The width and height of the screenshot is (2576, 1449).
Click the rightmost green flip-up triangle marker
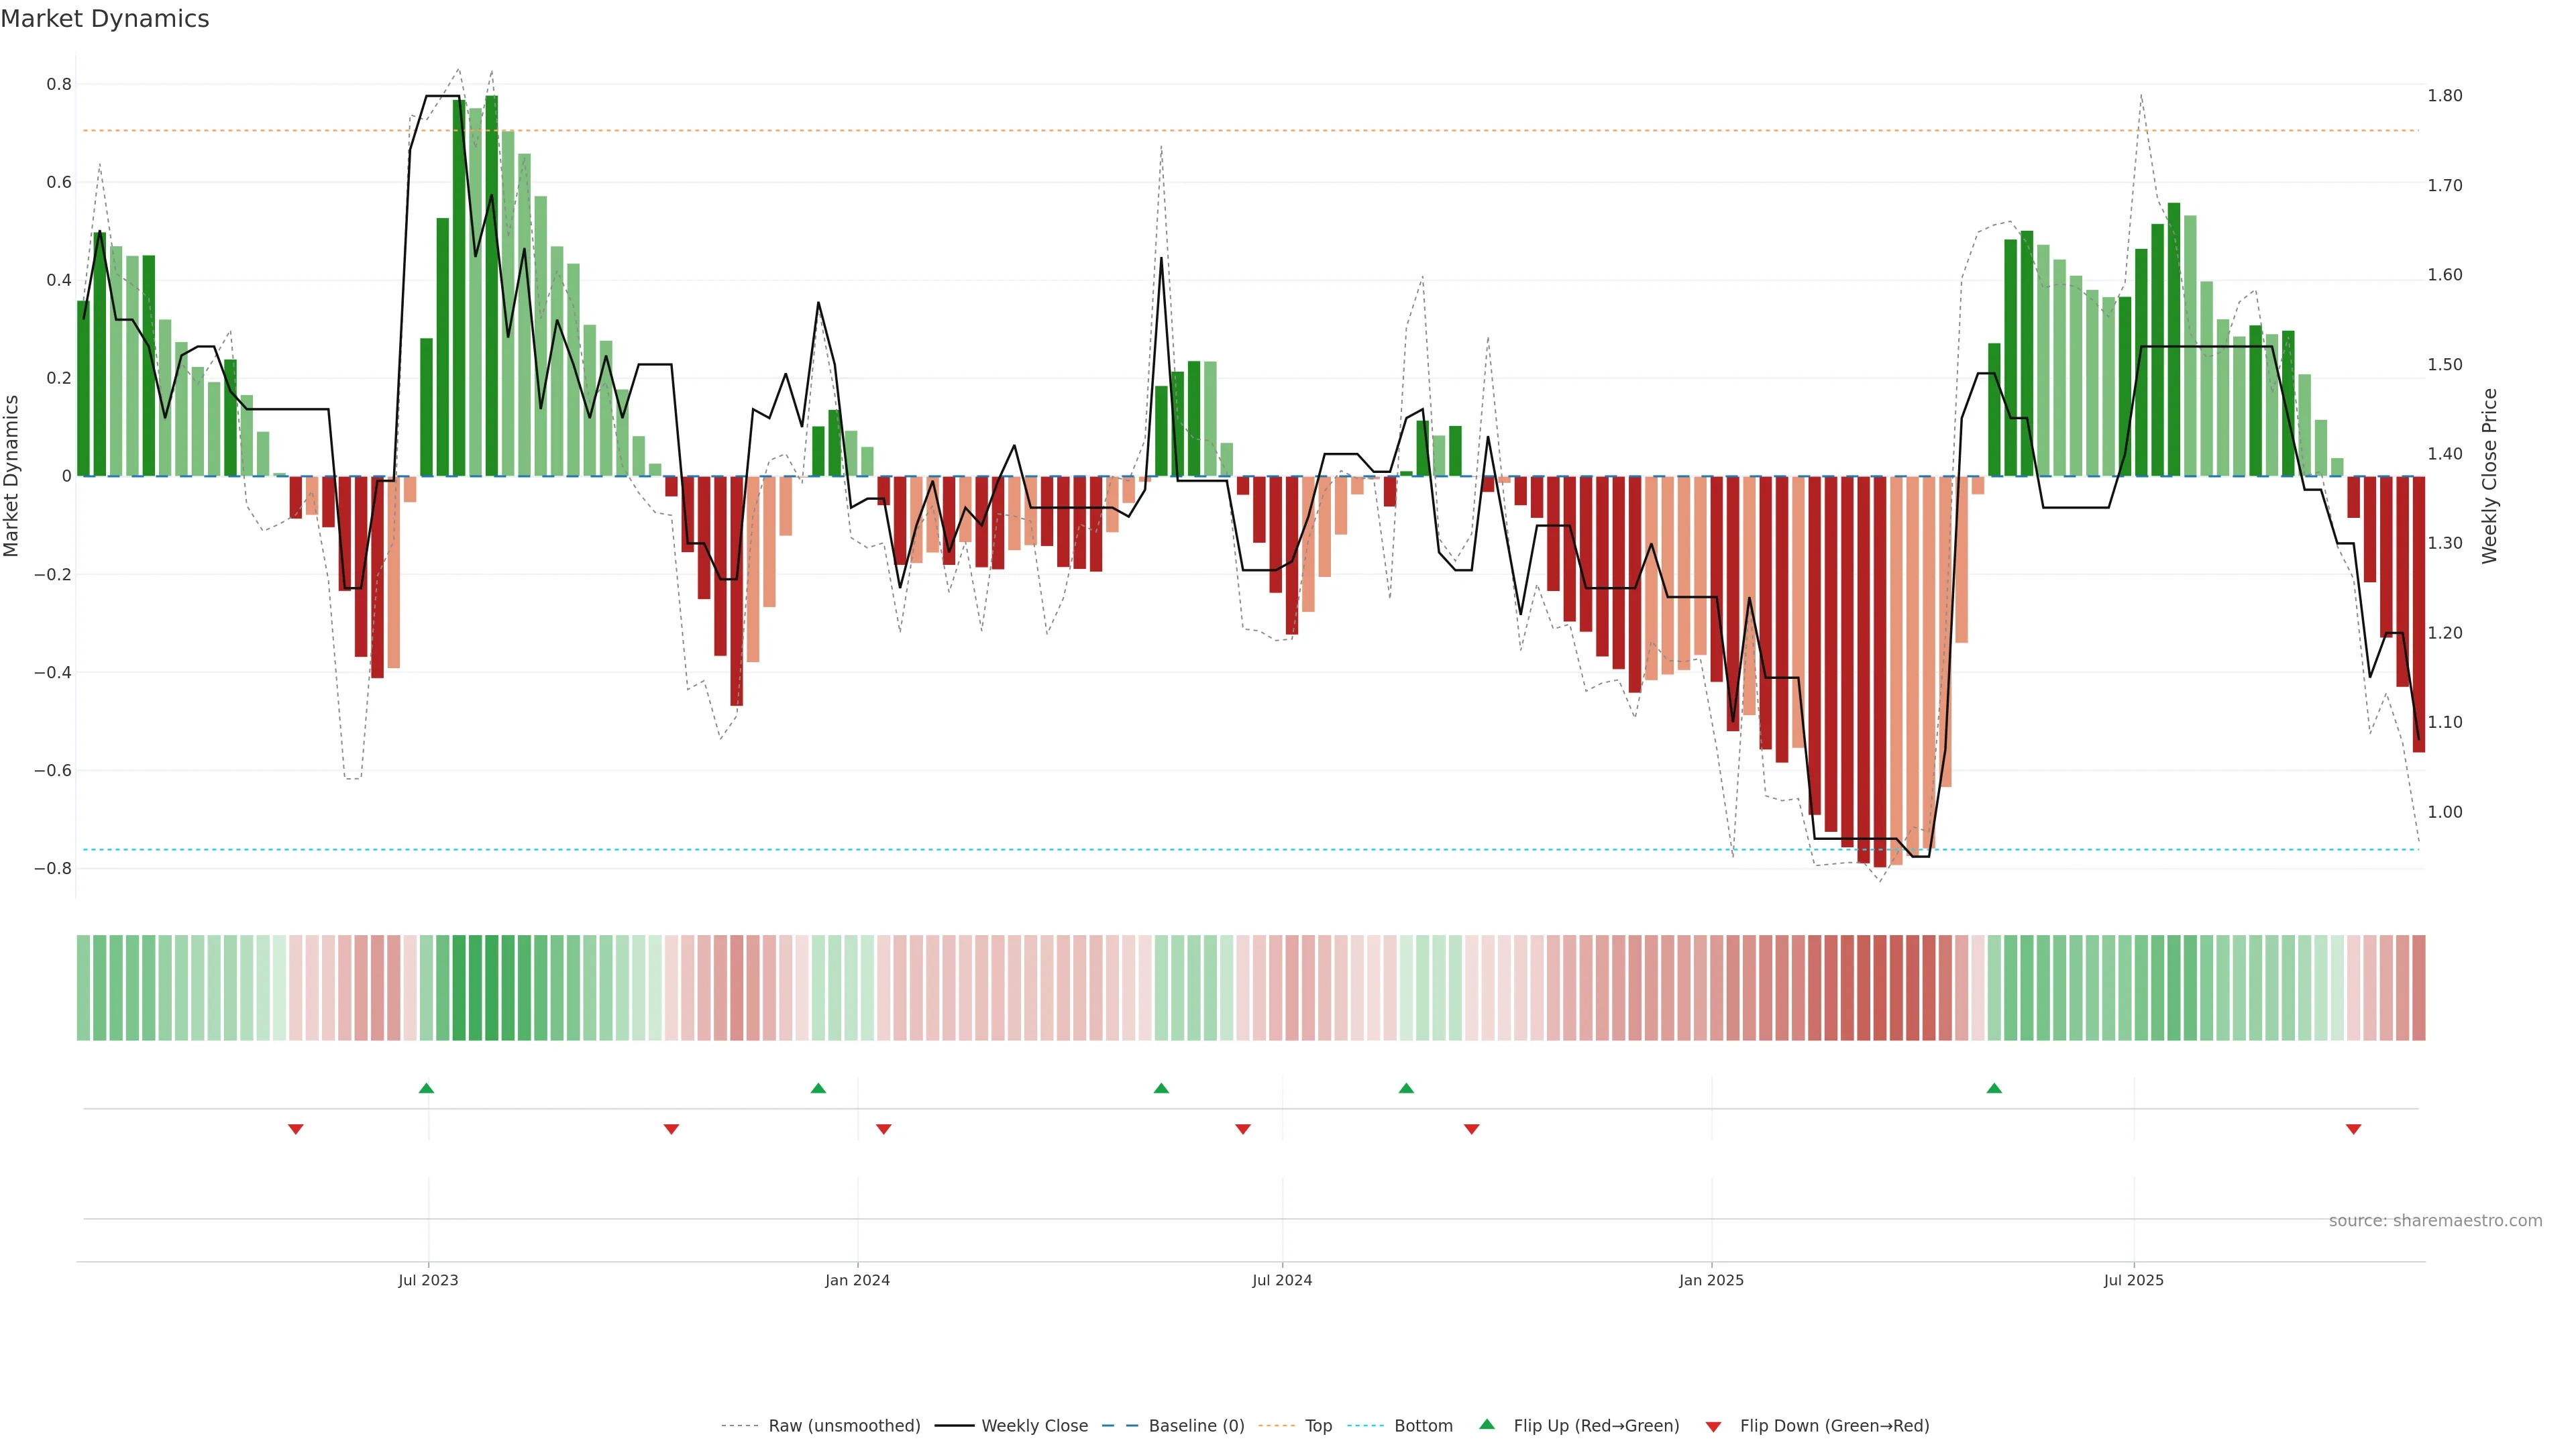pyautogui.click(x=1994, y=1088)
